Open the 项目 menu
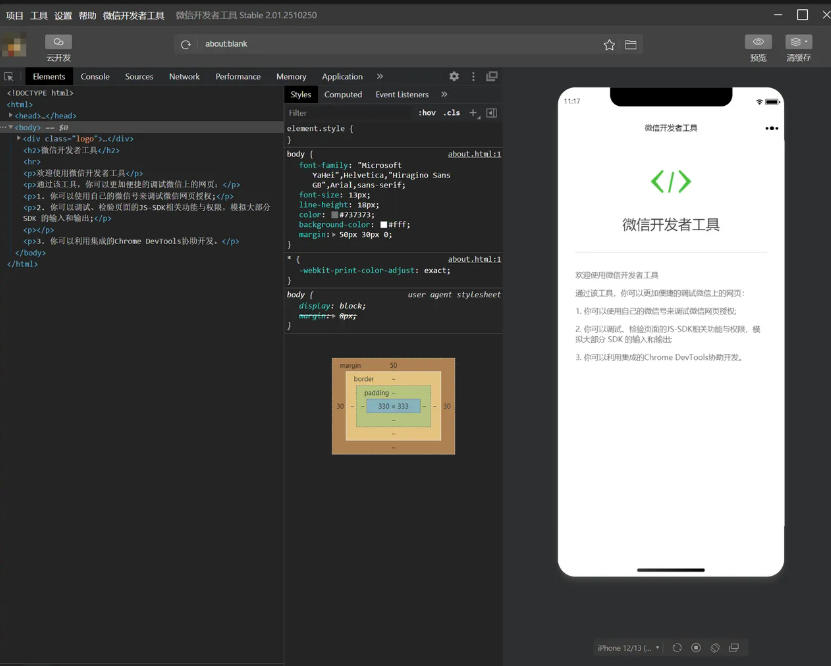This screenshot has height=666, width=831. click(x=14, y=16)
